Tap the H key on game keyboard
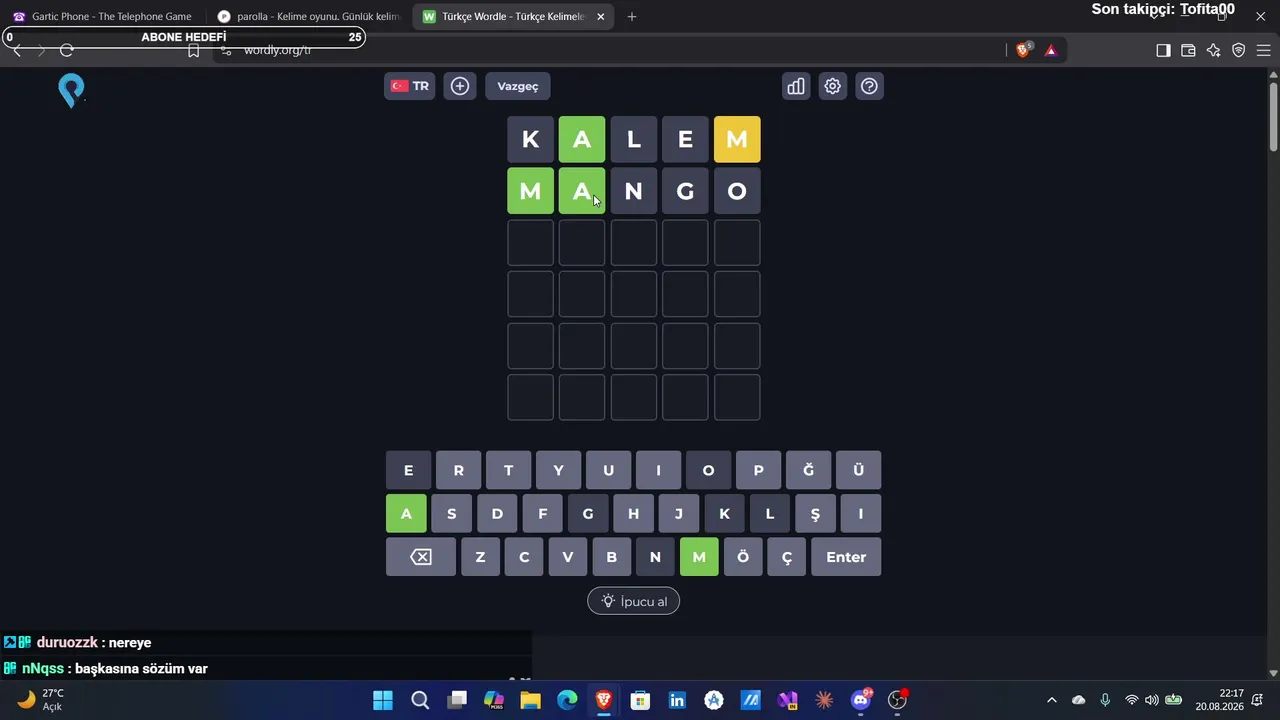1280x720 pixels. pos(633,514)
